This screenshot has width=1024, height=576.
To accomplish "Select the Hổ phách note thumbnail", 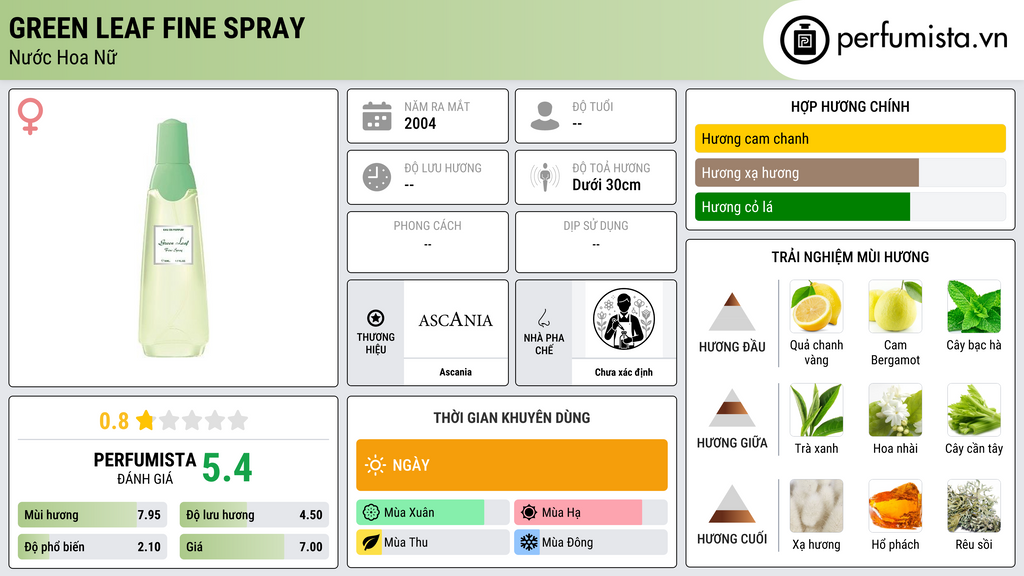I will point(895,506).
